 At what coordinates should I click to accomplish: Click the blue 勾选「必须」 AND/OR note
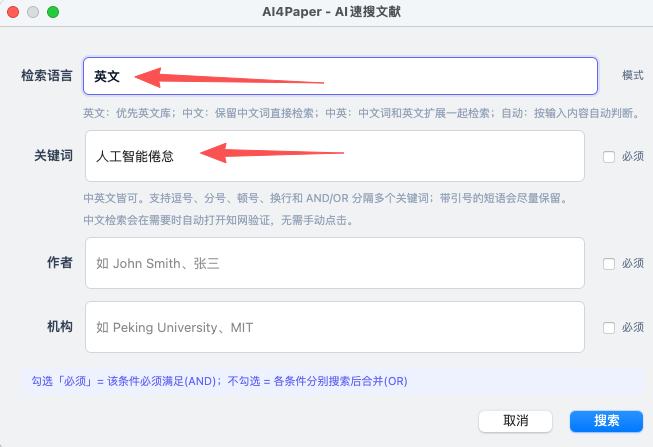click(x=219, y=381)
